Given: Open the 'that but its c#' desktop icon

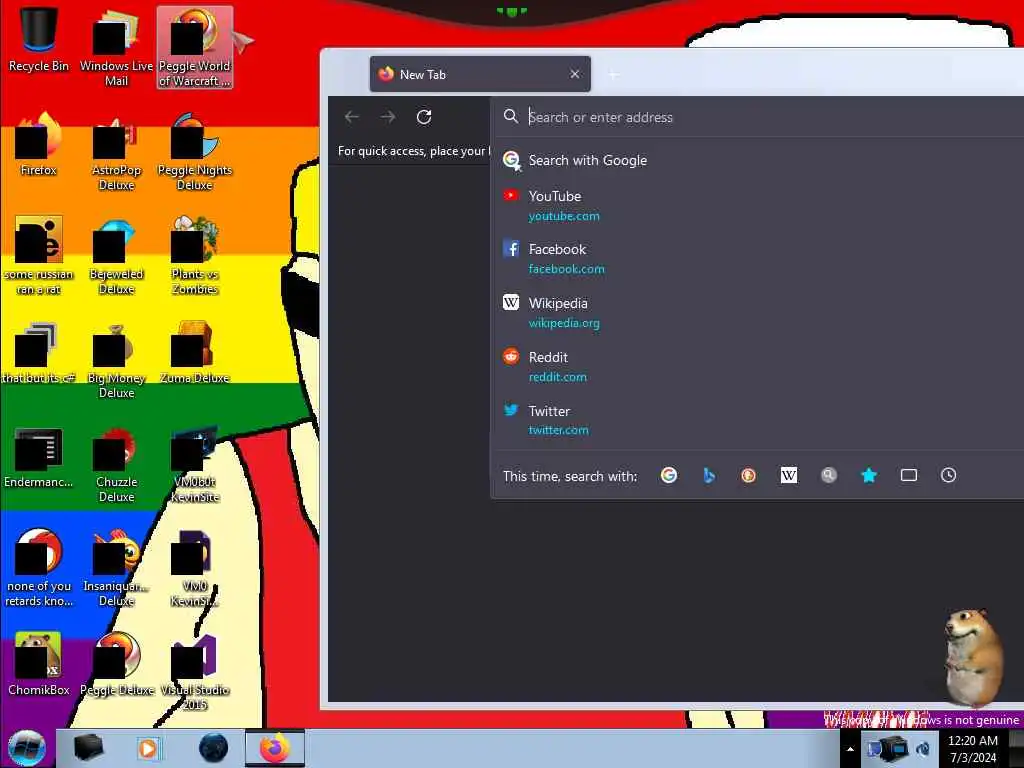Looking at the screenshot, I should (39, 353).
